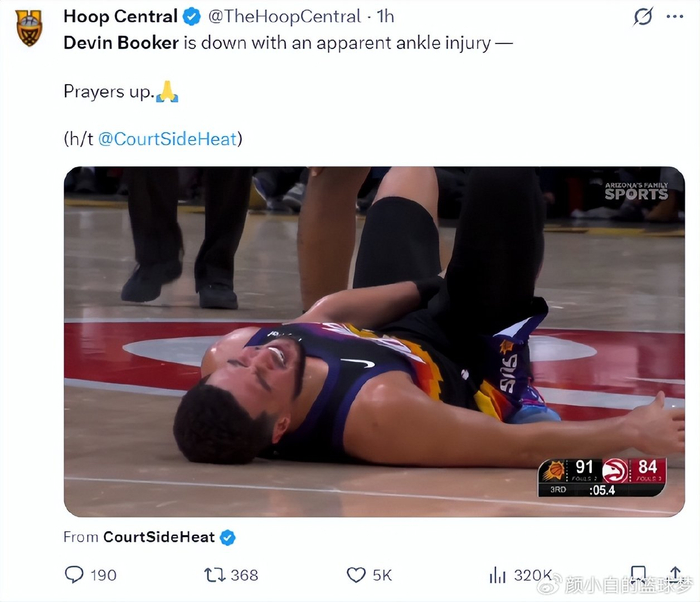Play the Devin Booker injury video
The width and height of the screenshot is (700, 602).
[374, 341]
